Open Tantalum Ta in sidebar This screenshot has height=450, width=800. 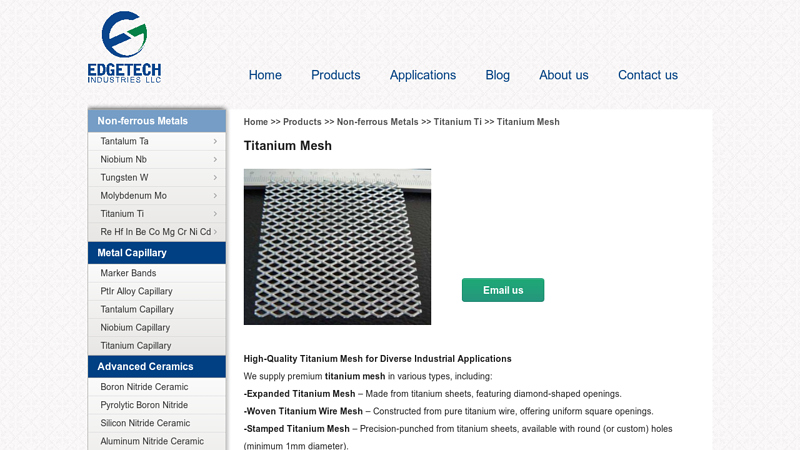[x=124, y=141]
